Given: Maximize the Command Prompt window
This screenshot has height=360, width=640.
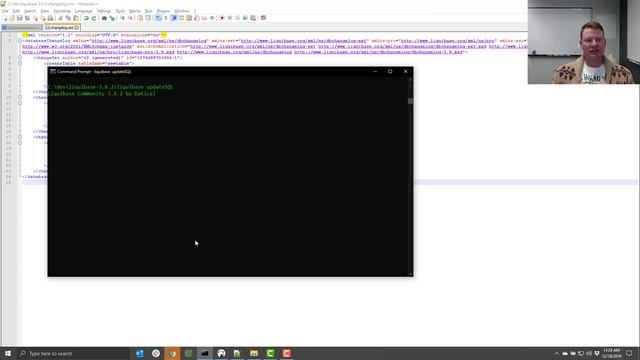Looking at the screenshot, I should tap(390, 71).
